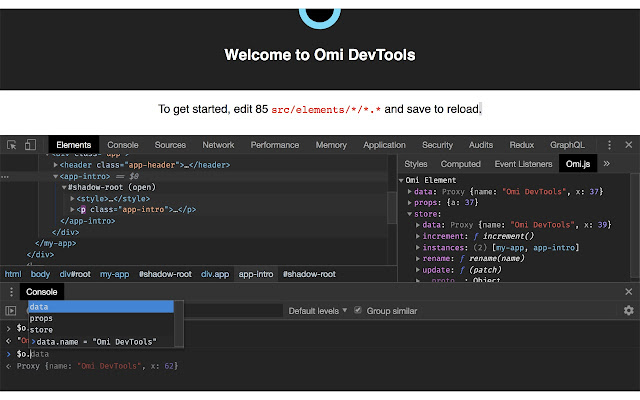Click the ellipsis beside app-intro row
Screen dimensions: 640x400
[x=5, y=177]
